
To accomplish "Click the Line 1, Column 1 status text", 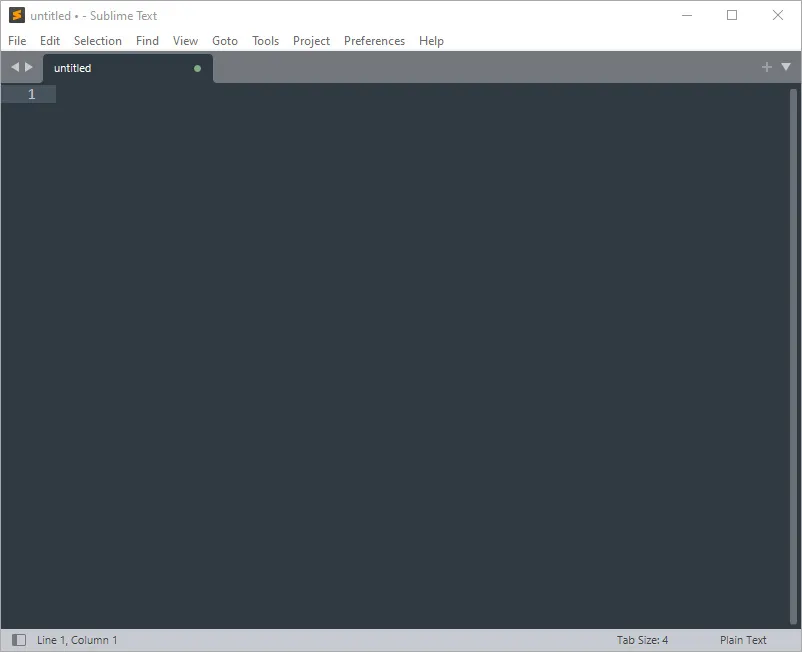I will pos(77,640).
